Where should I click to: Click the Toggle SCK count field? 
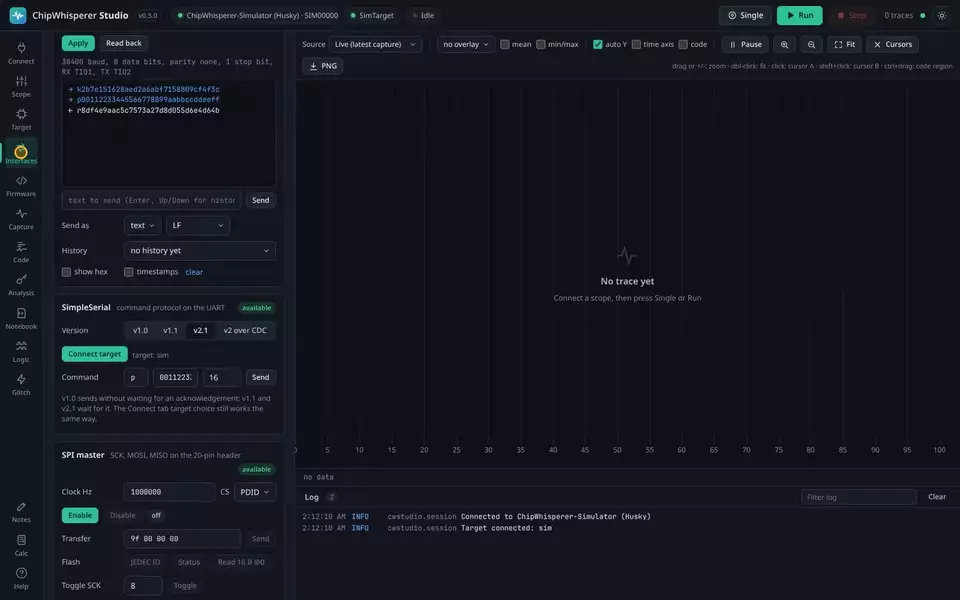click(143, 585)
